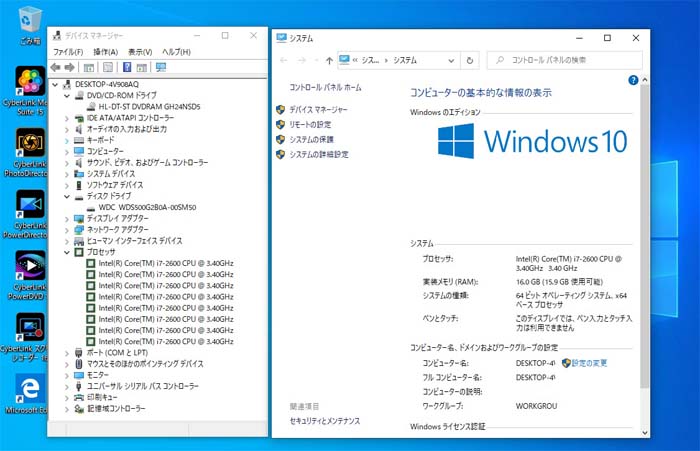Click デバイス マネージャー link in System window
Viewport: 700px width, 451px height.
pyautogui.click(x=318, y=109)
